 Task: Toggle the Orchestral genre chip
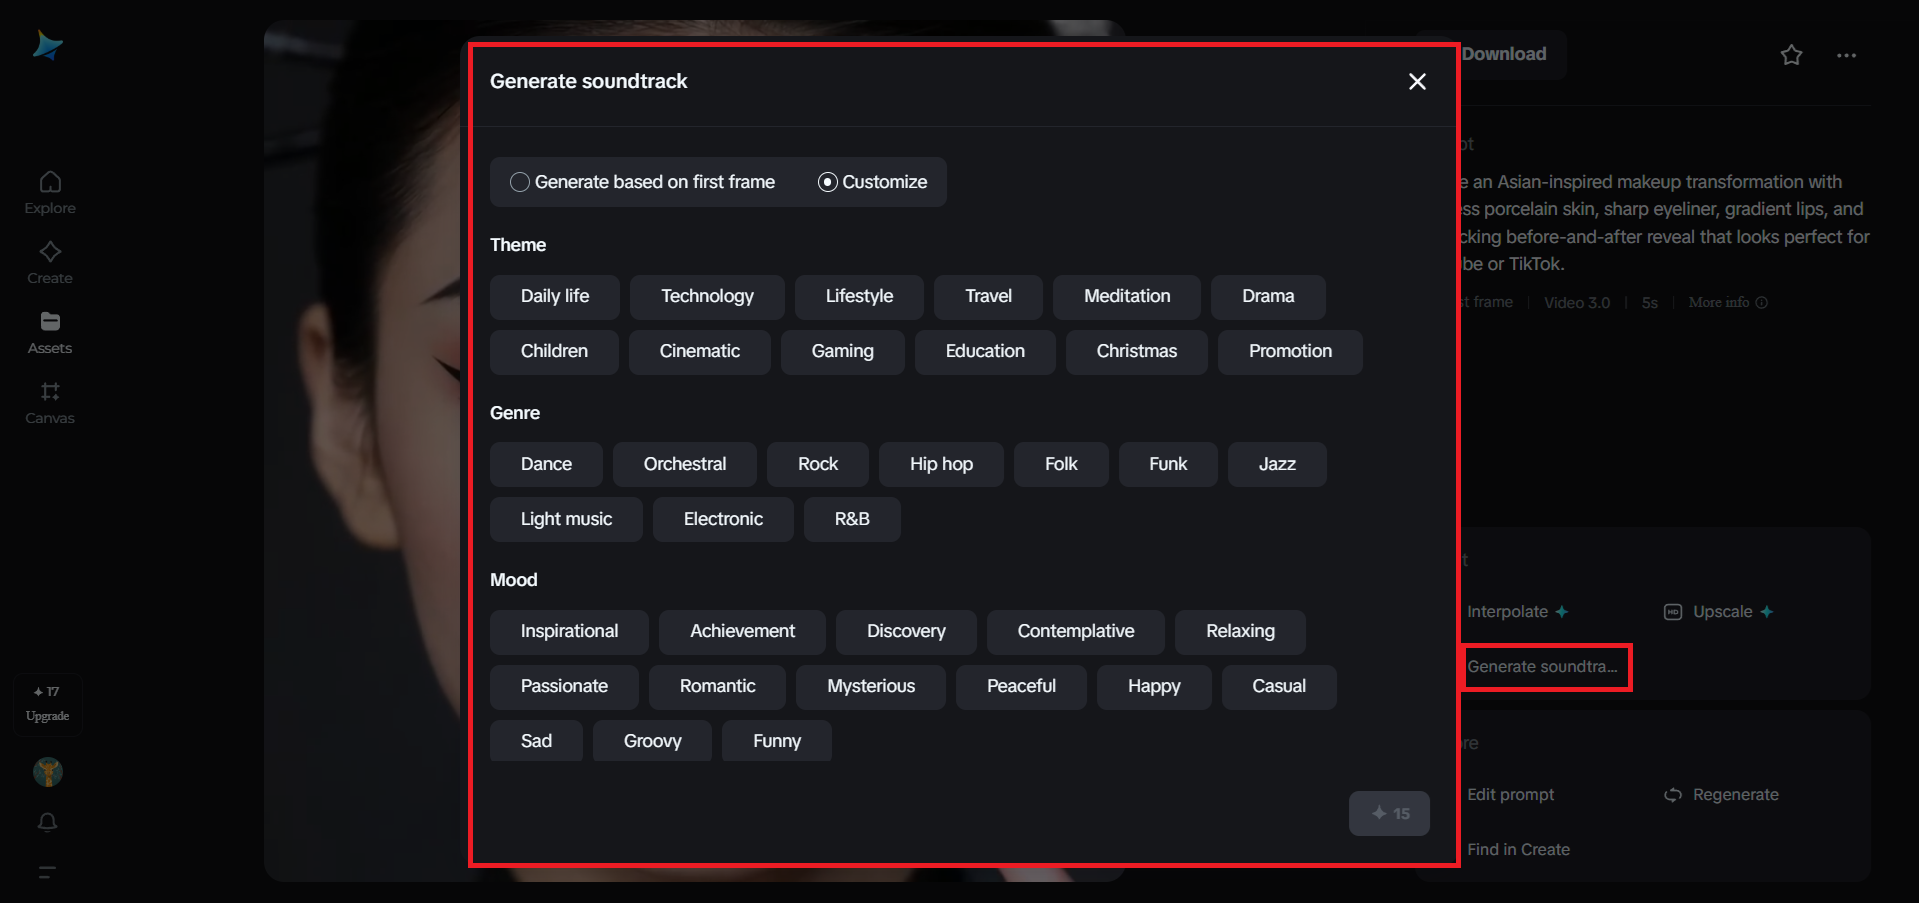684,465
